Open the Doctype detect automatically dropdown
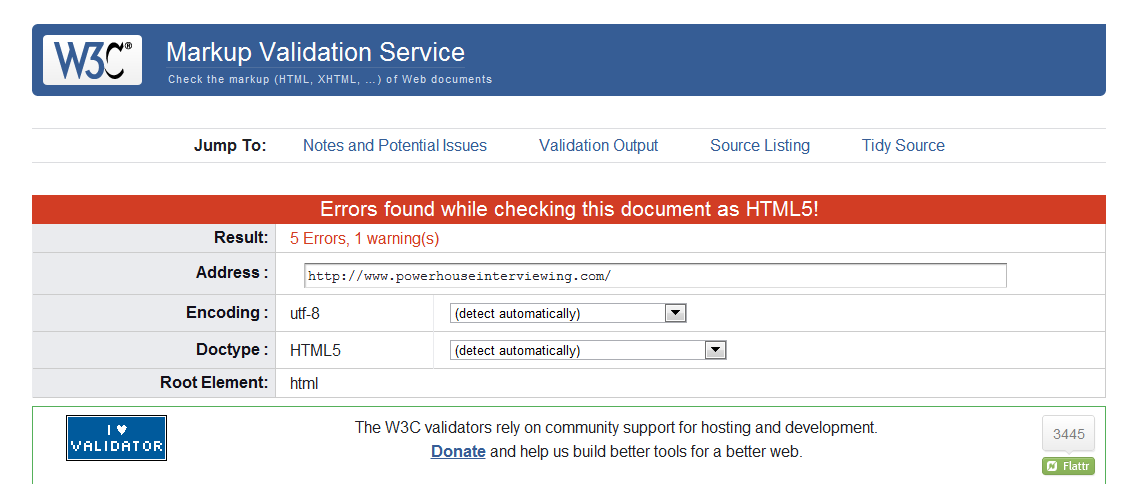This screenshot has width=1138, height=484. (x=588, y=350)
